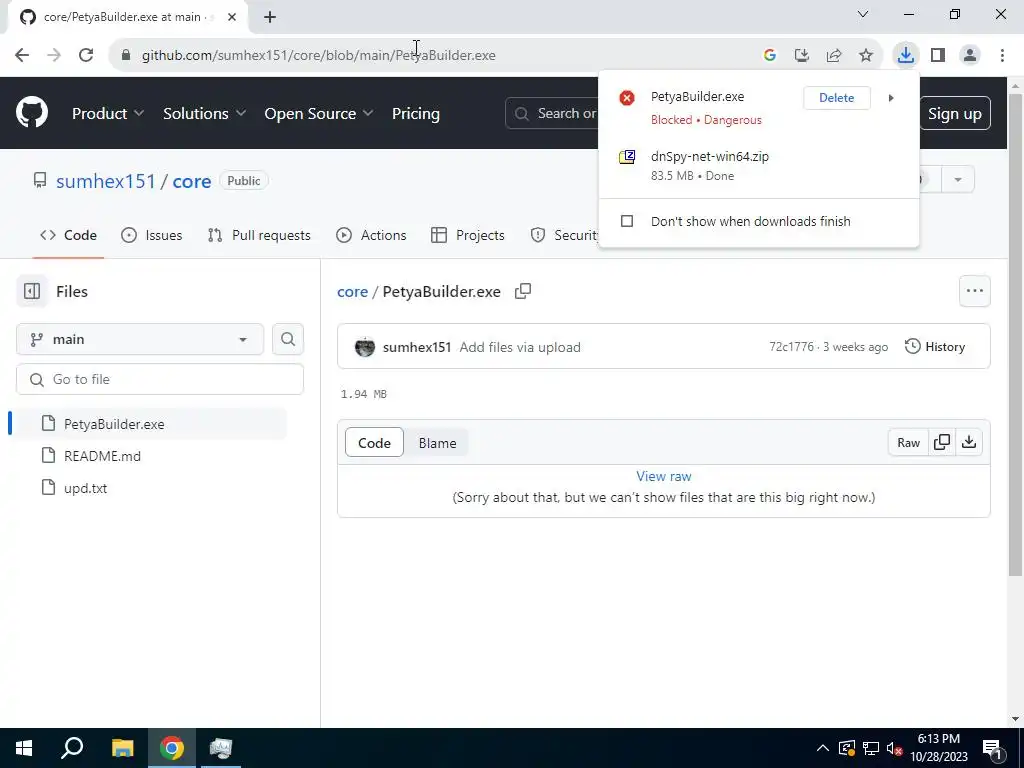Open the Raw file view
This screenshot has width=1024, height=768.
point(908,443)
